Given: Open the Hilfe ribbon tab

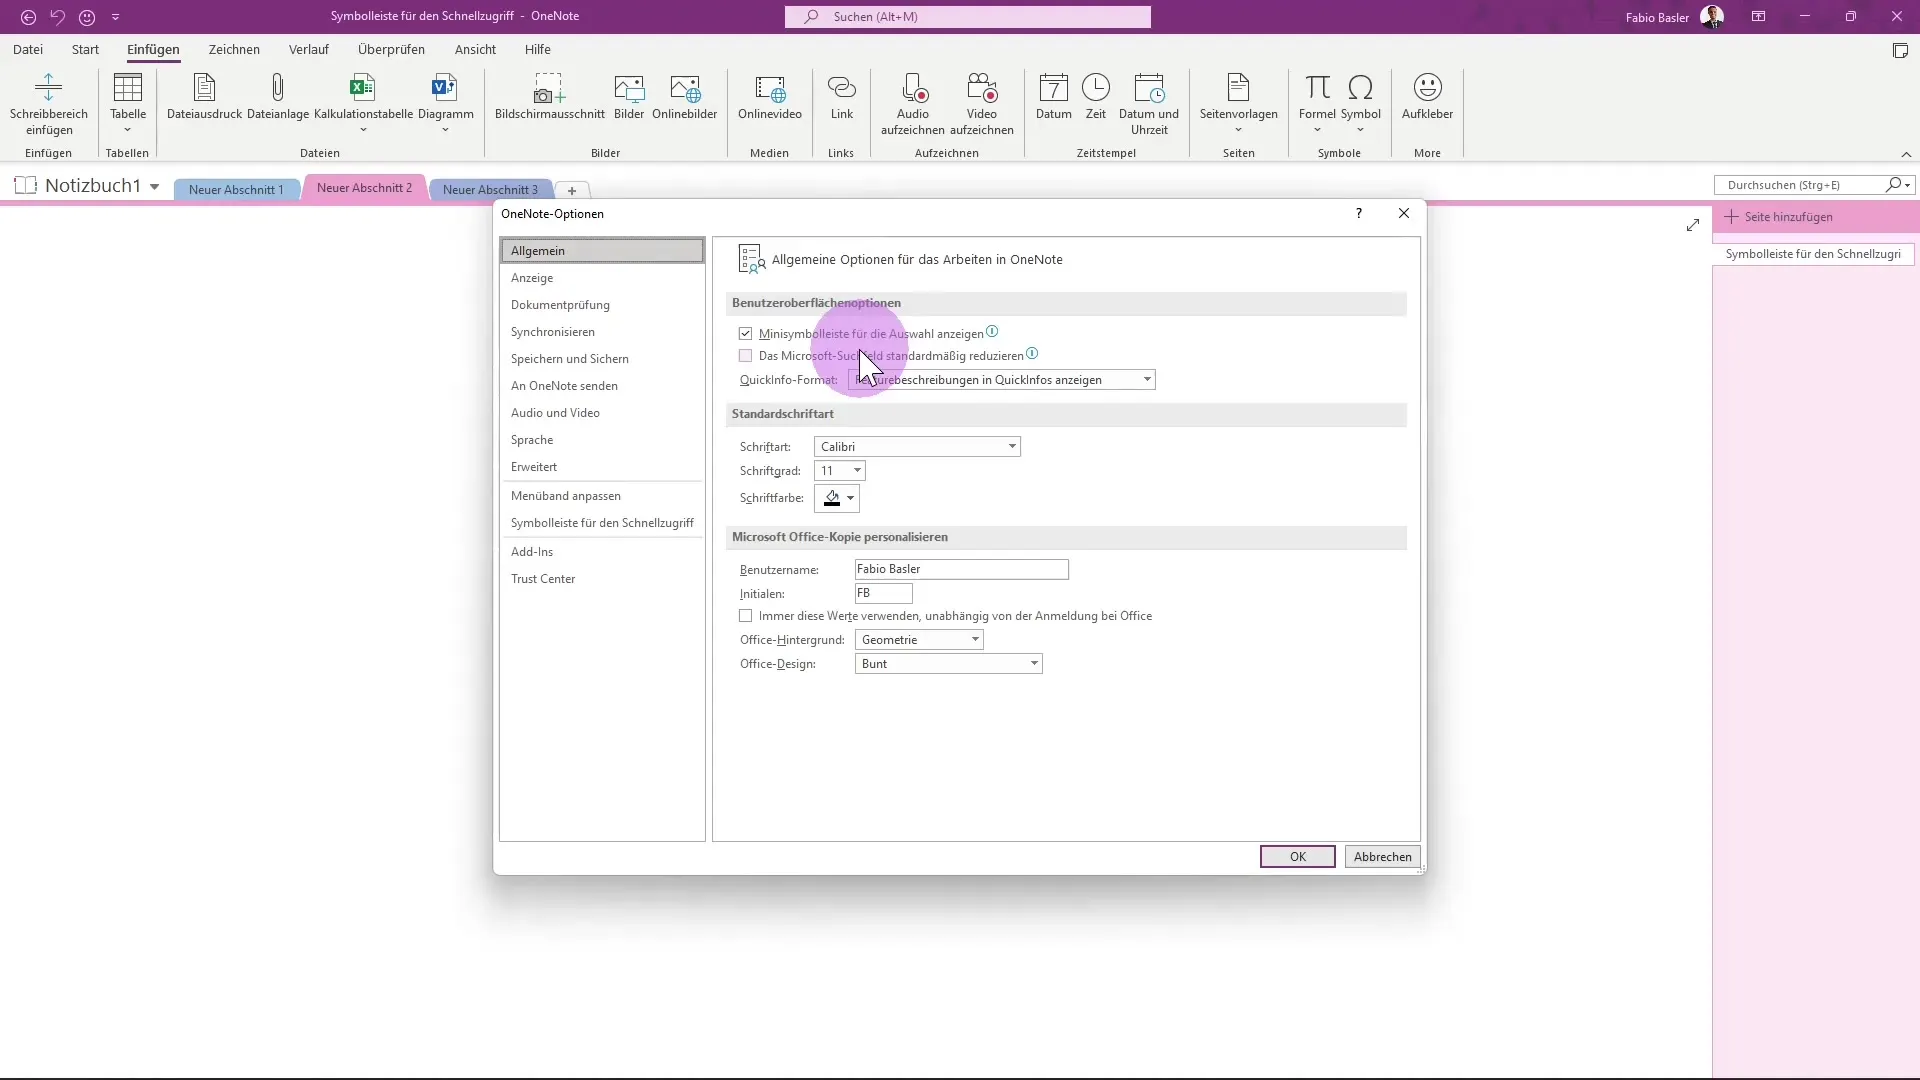Looking at the screenshot, I should 537,49.
